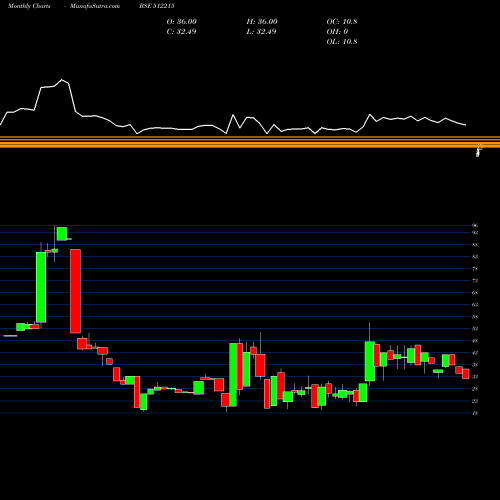Click the peak of the white indicator line
The width and height of the screenshot is (500, 500).
62,80
